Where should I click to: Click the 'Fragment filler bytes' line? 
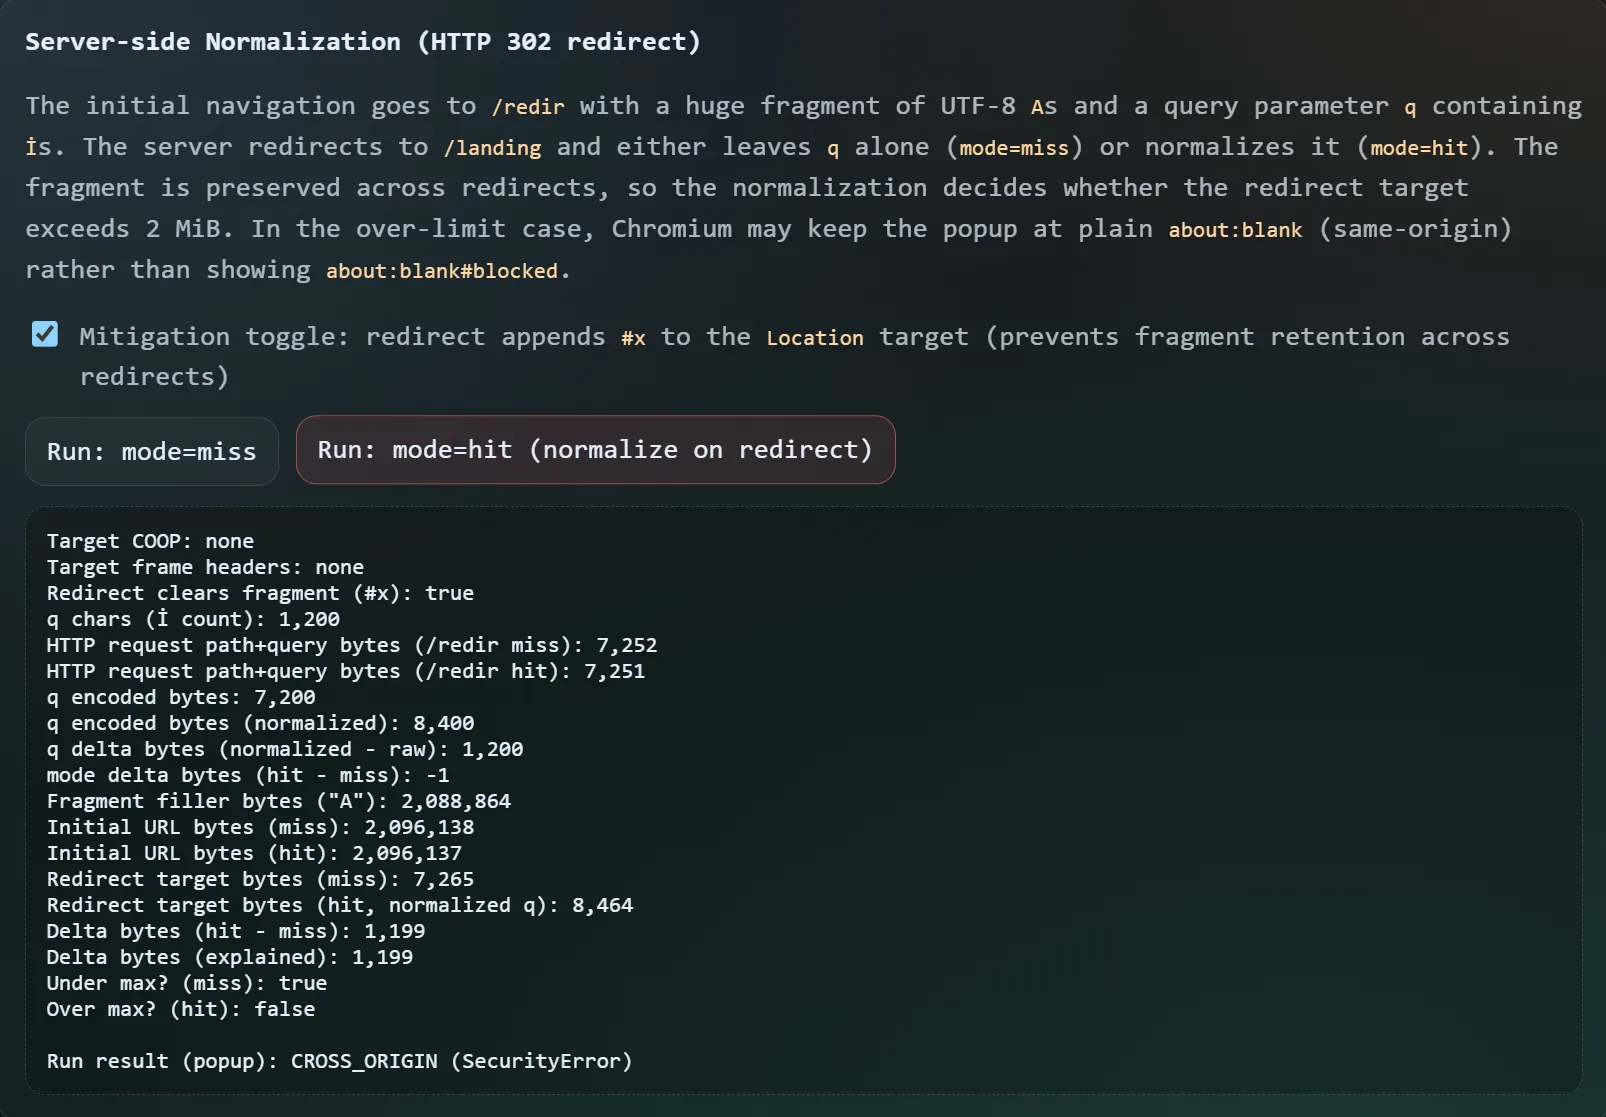click(x=279, y=801)
